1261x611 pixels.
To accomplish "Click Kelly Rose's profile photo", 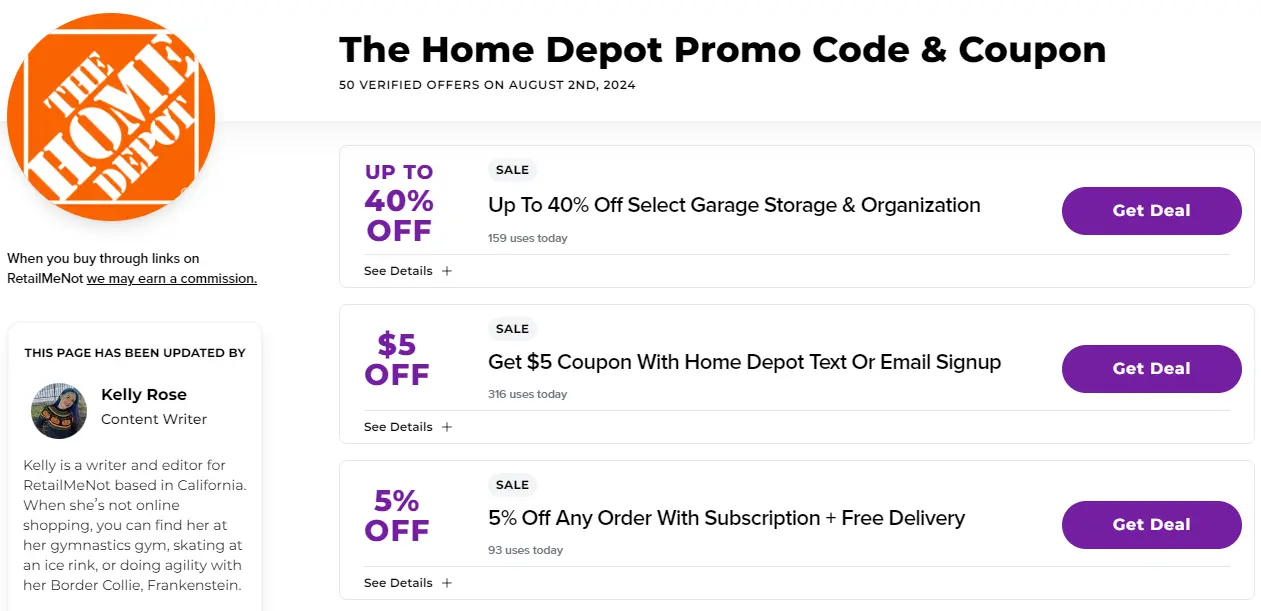I will pyautogui.click(x=60, y=410).
